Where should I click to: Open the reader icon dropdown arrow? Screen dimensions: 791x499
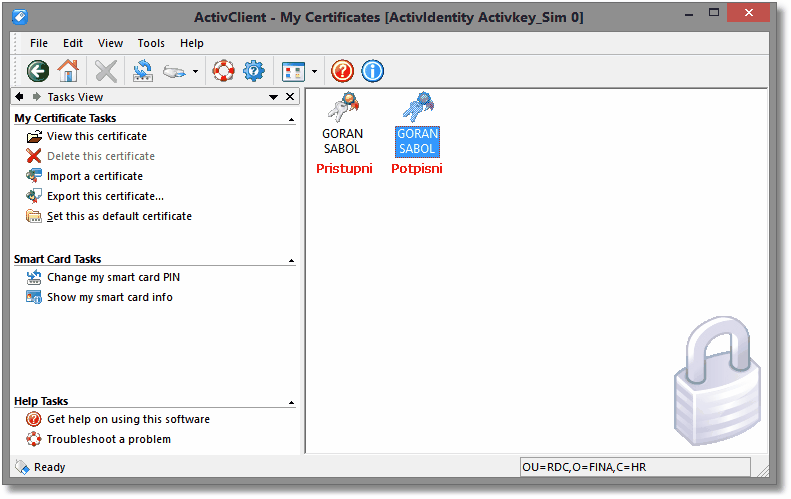click(196, 72)
